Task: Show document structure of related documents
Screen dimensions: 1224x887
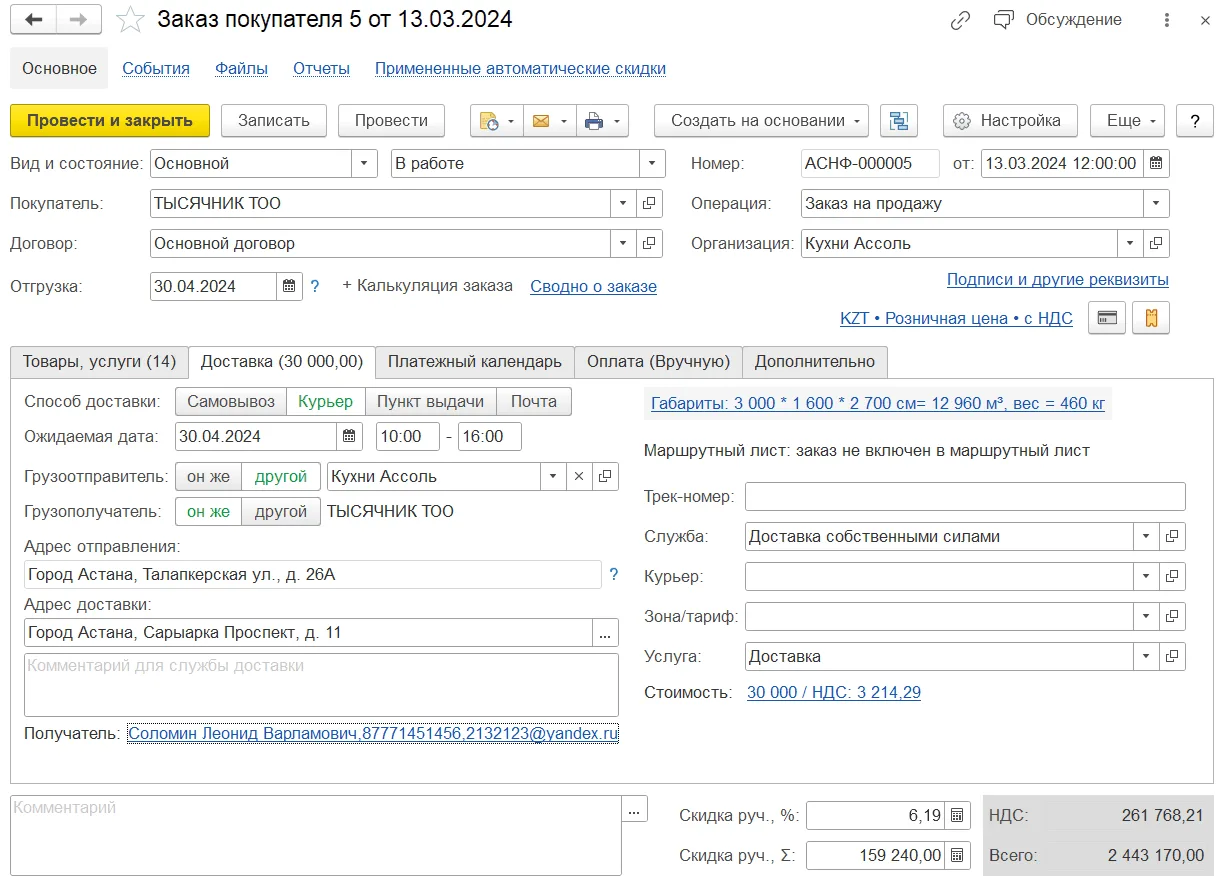Action: point(899,121)
